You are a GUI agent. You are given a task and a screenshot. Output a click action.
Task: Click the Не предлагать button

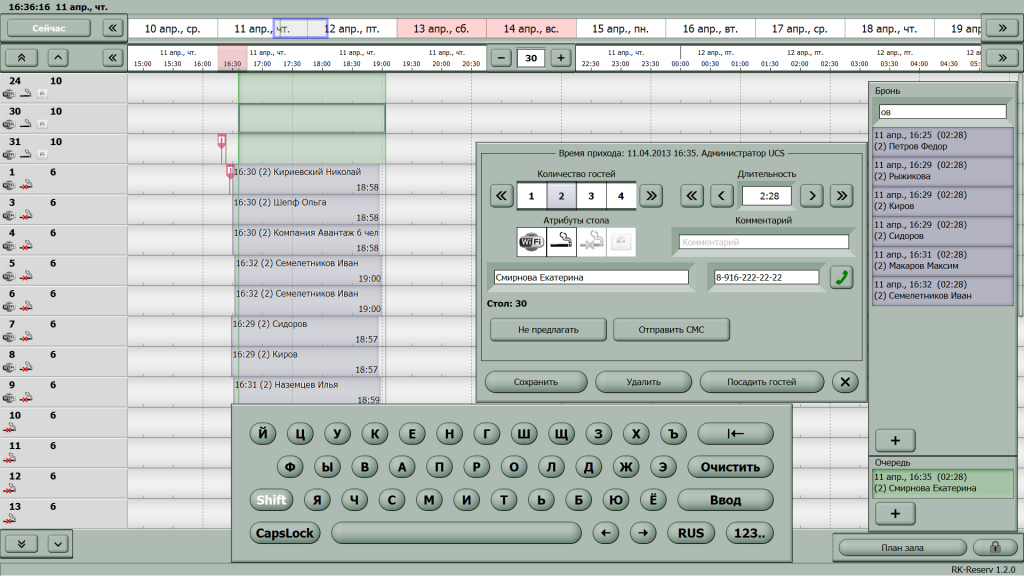548,330
